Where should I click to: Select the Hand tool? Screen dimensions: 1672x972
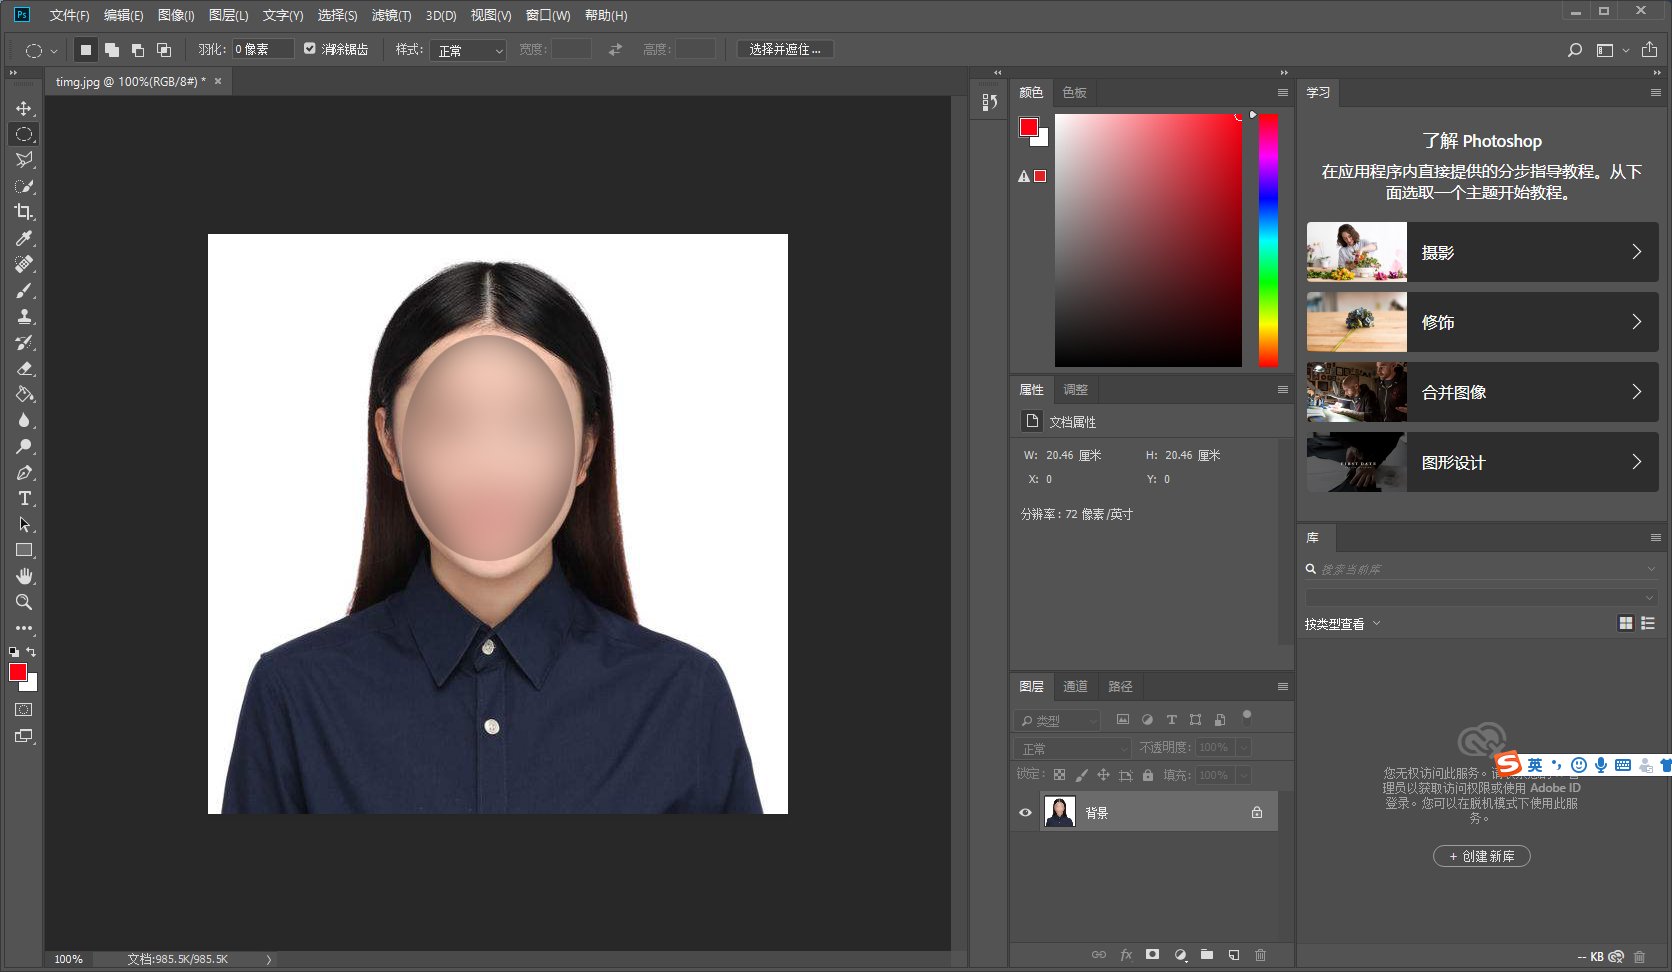pyautogui.click(x=24, y=576)
